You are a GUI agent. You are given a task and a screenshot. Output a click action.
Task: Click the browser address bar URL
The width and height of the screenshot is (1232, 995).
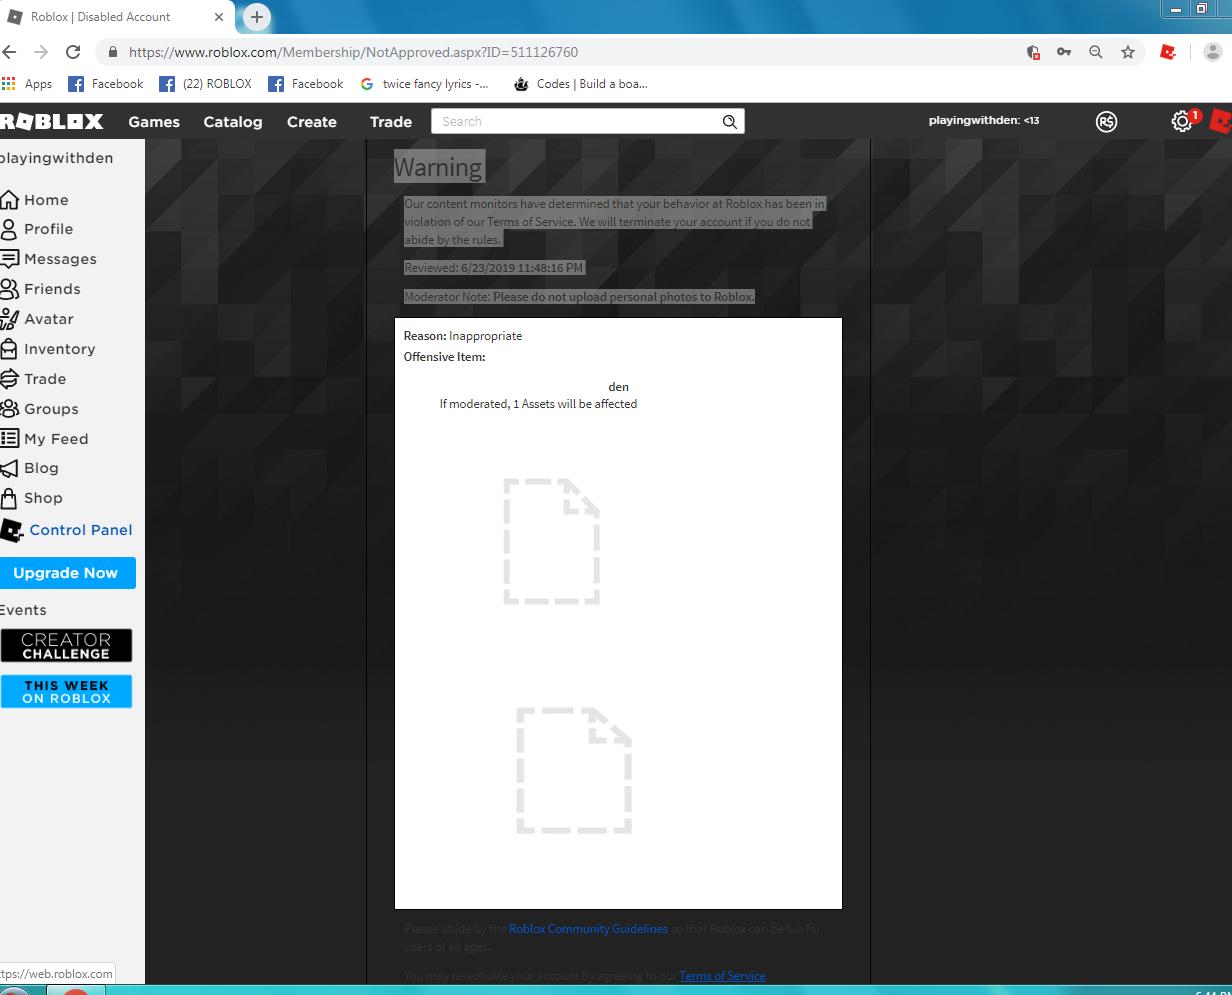[353, 52]
